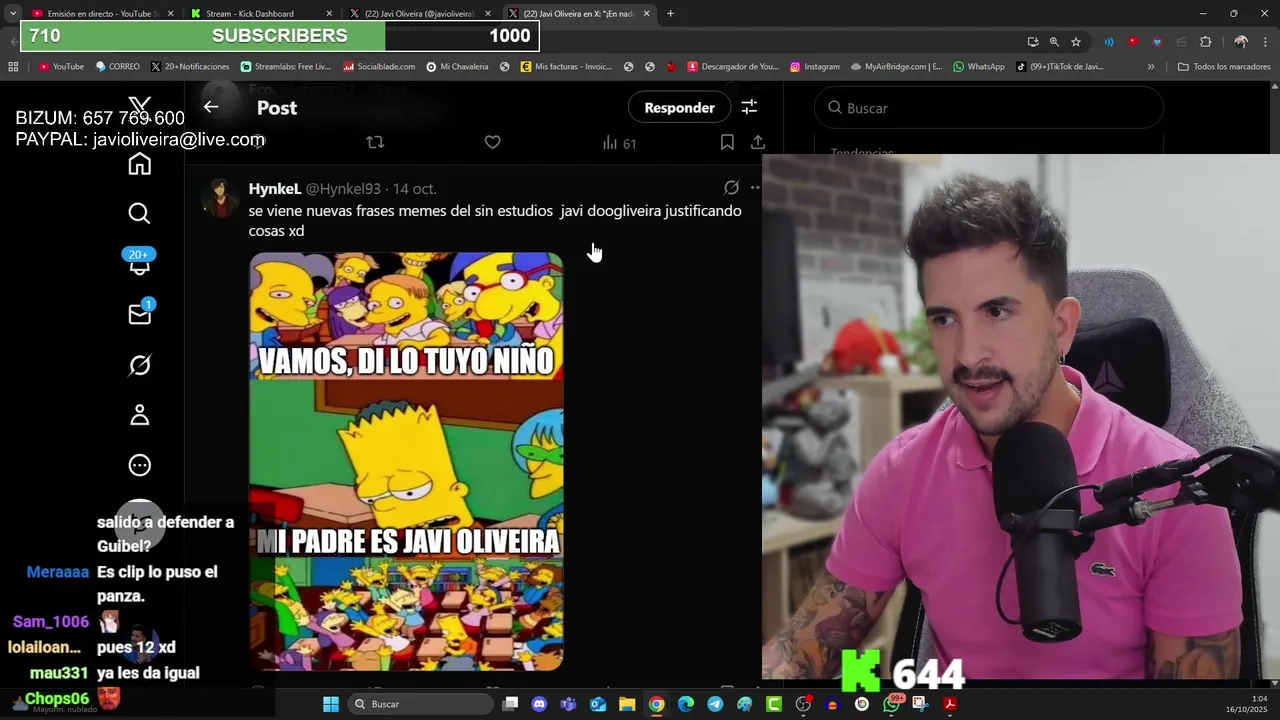Open Socialblade.com bookmark

[379, 66]
